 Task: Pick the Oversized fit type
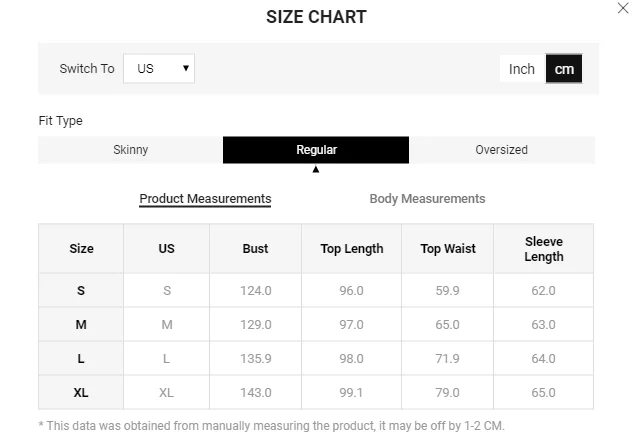(x=501, y=150)
